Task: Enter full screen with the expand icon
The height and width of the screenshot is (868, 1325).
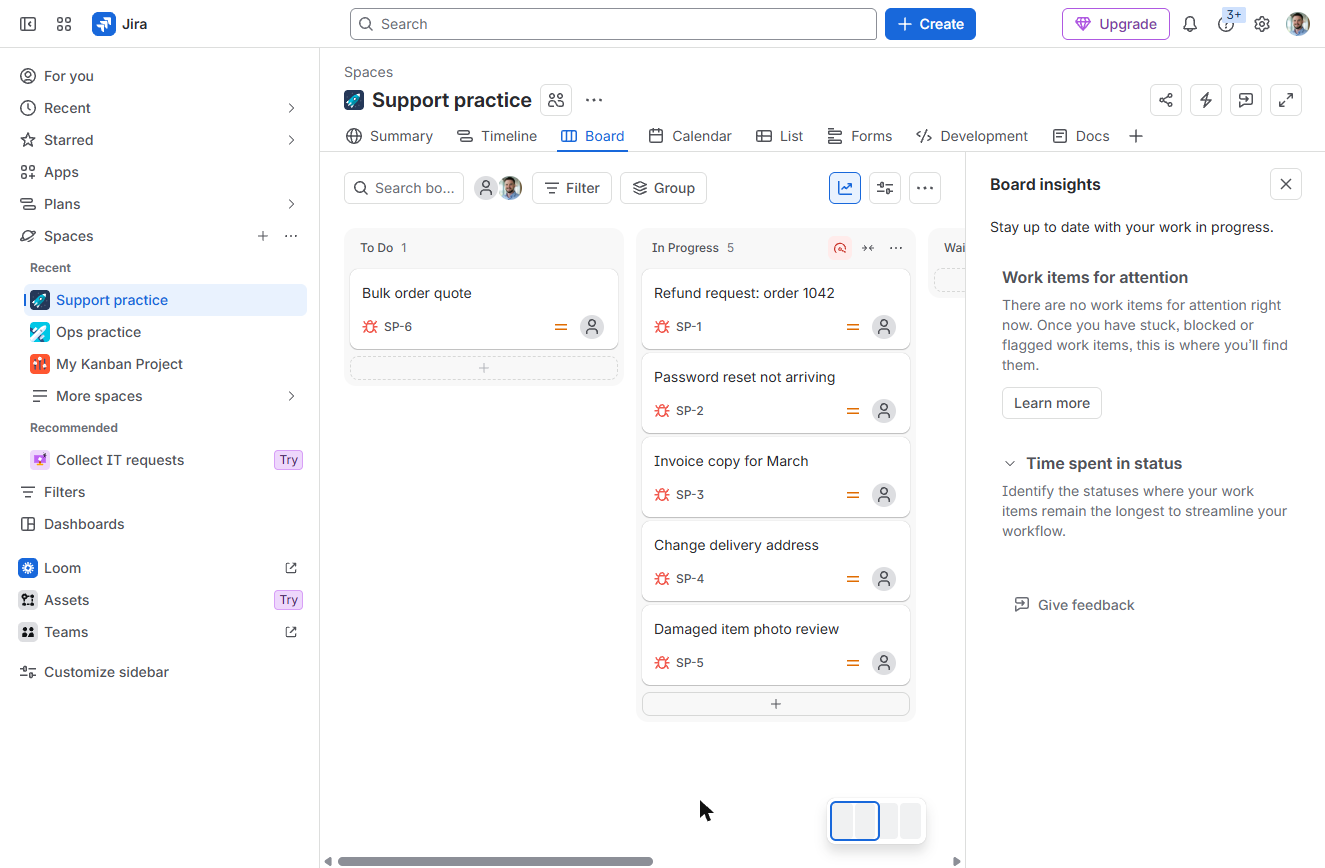Action: 1286,100
